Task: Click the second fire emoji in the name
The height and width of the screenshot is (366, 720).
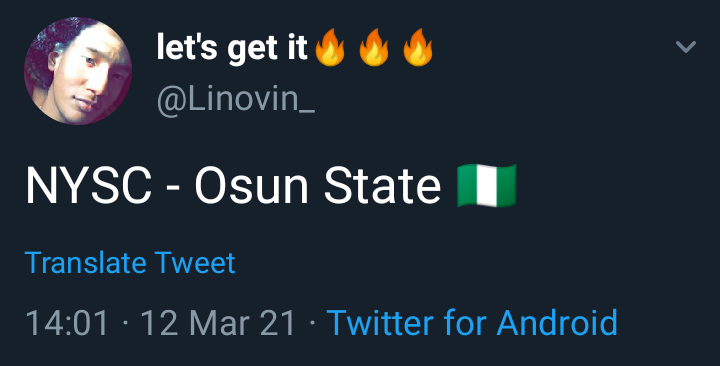Action: 374,47
